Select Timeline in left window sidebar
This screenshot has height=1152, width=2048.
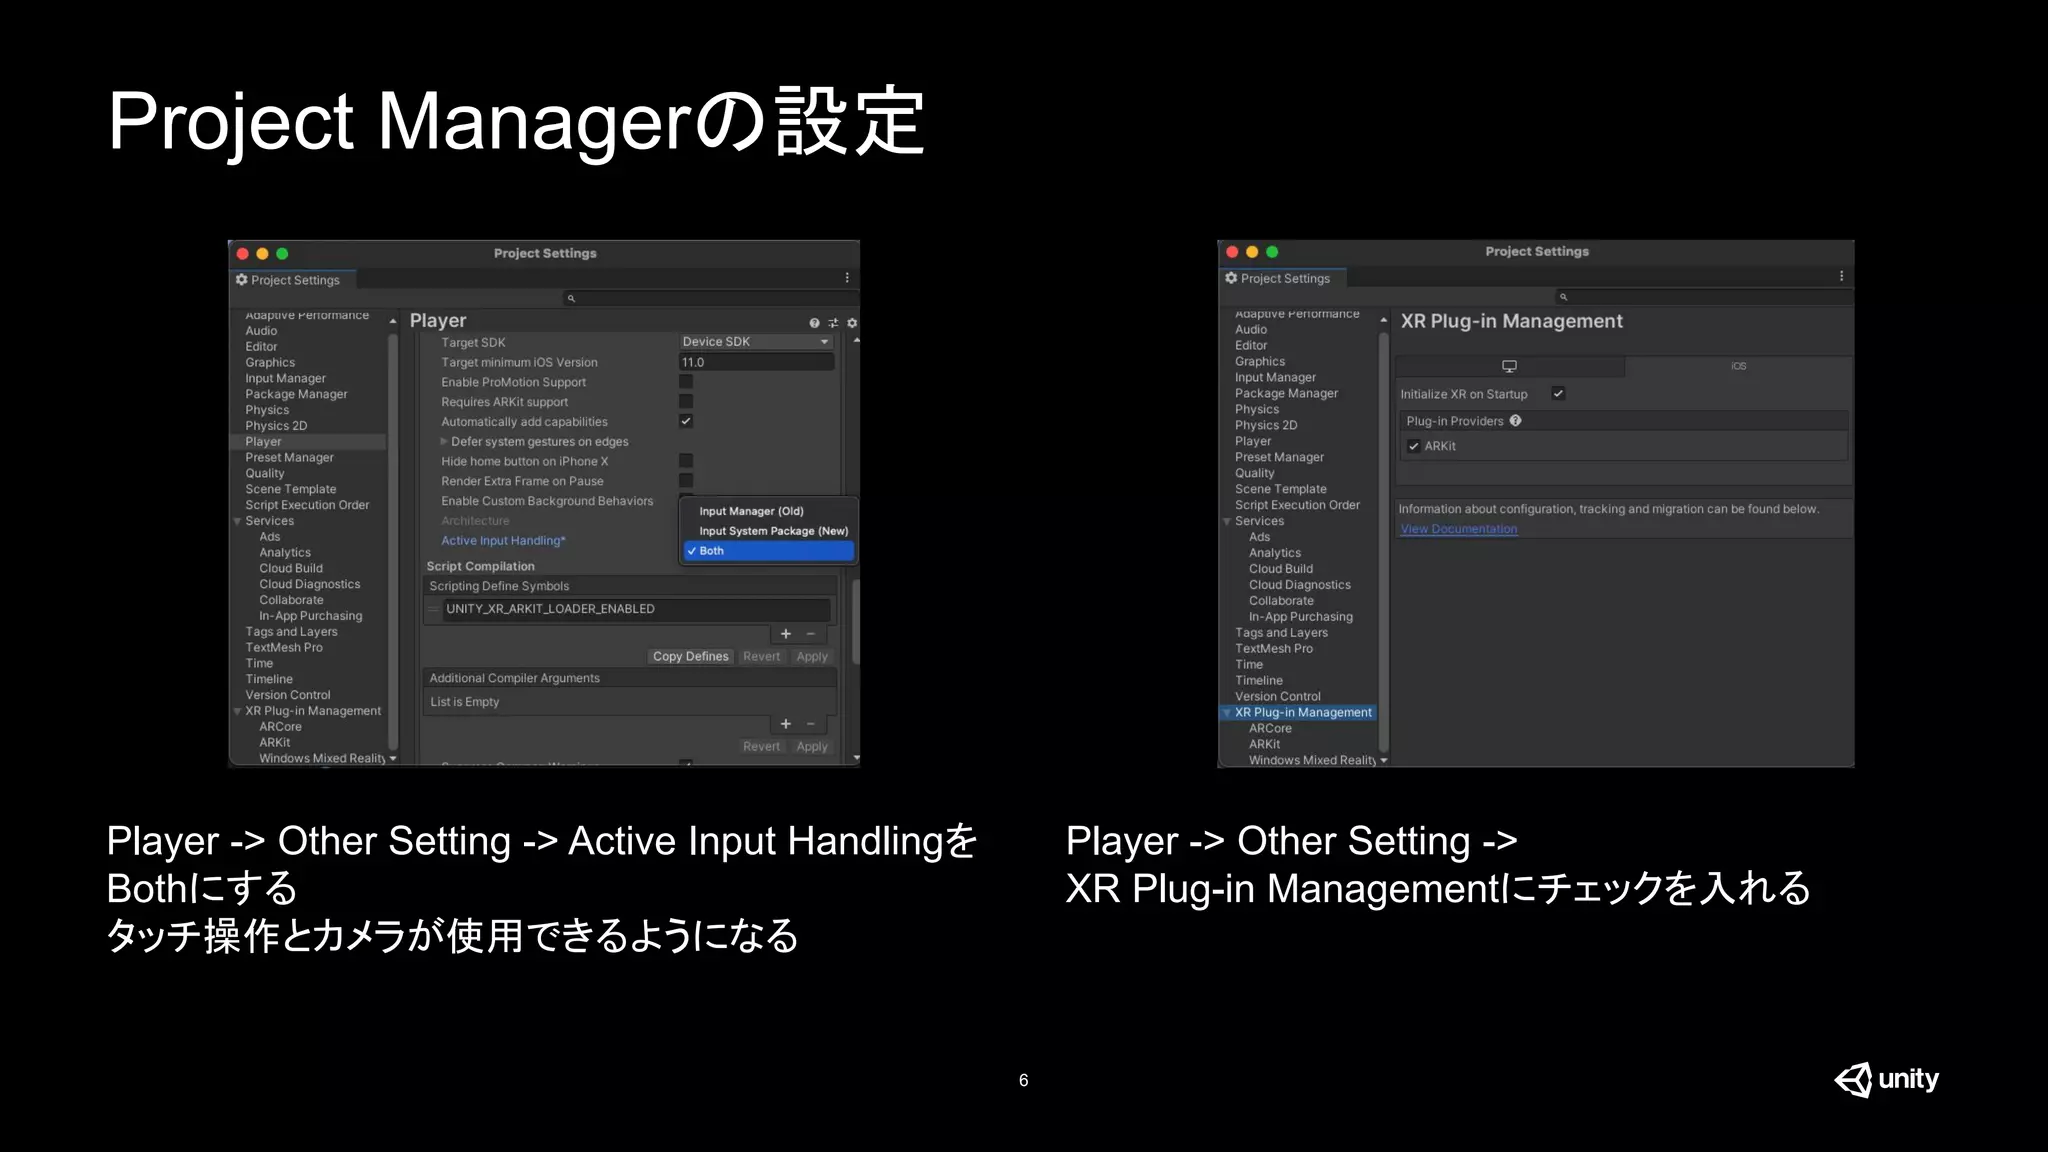click(269, 679)
